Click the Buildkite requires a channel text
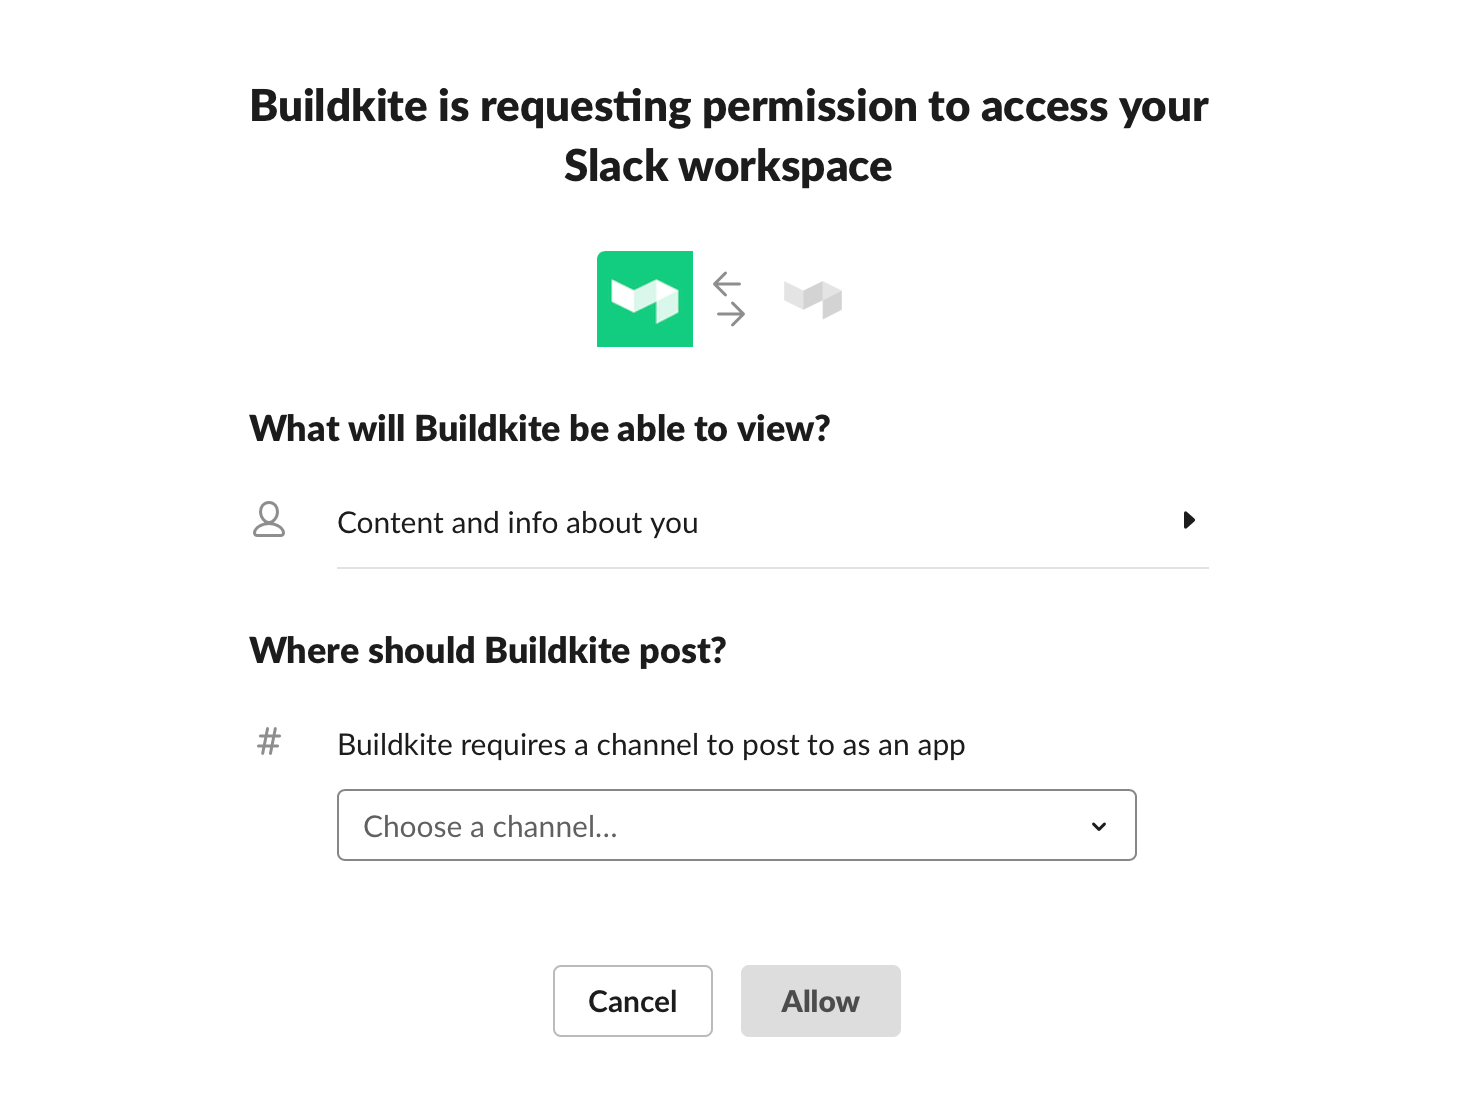 tap(652, 744)
